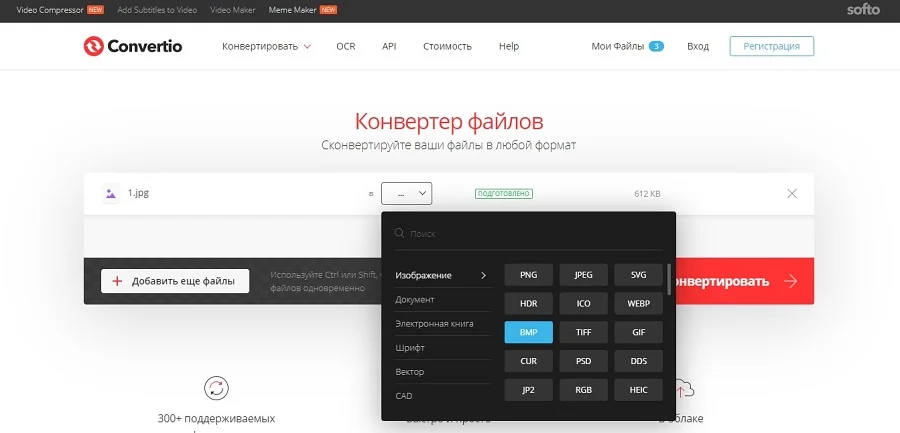Open the output format dropdown for 1.jpg
Image resolution: width=900 pixels, height=433 pixels.
click(406, 194)
